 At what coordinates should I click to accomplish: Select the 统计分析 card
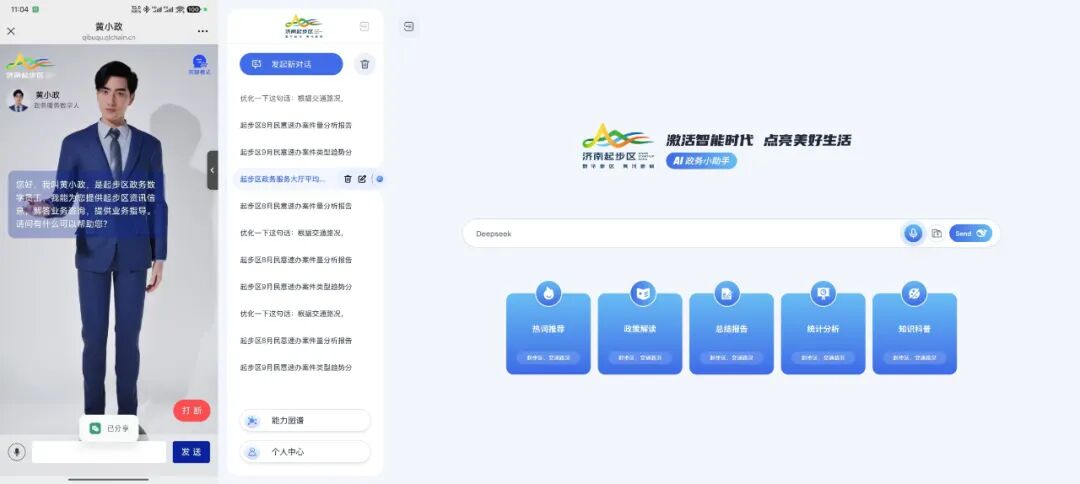point(823,333)
